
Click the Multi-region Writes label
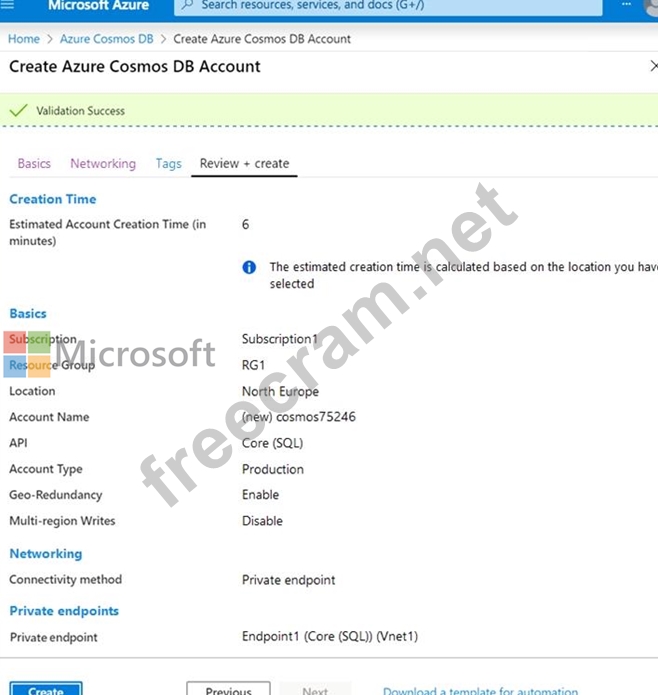tap(62, 521)
